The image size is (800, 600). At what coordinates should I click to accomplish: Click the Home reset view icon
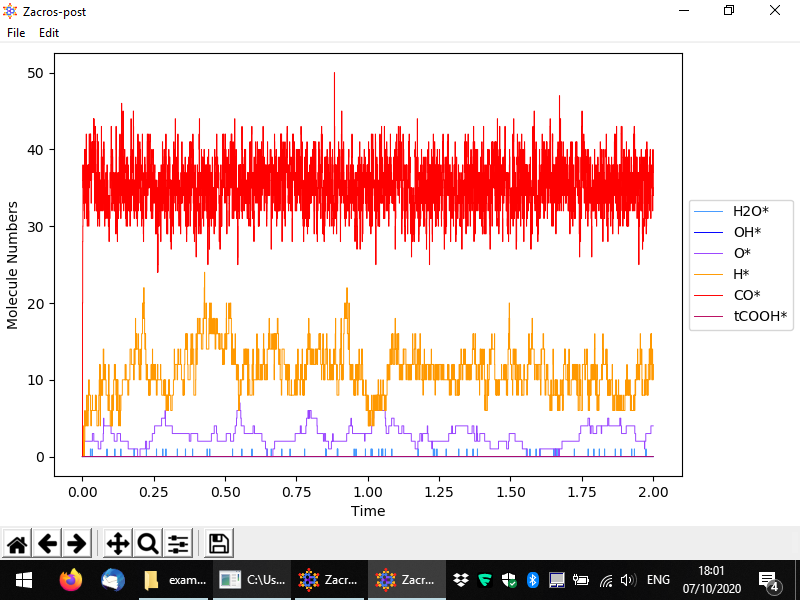point(17,544)
